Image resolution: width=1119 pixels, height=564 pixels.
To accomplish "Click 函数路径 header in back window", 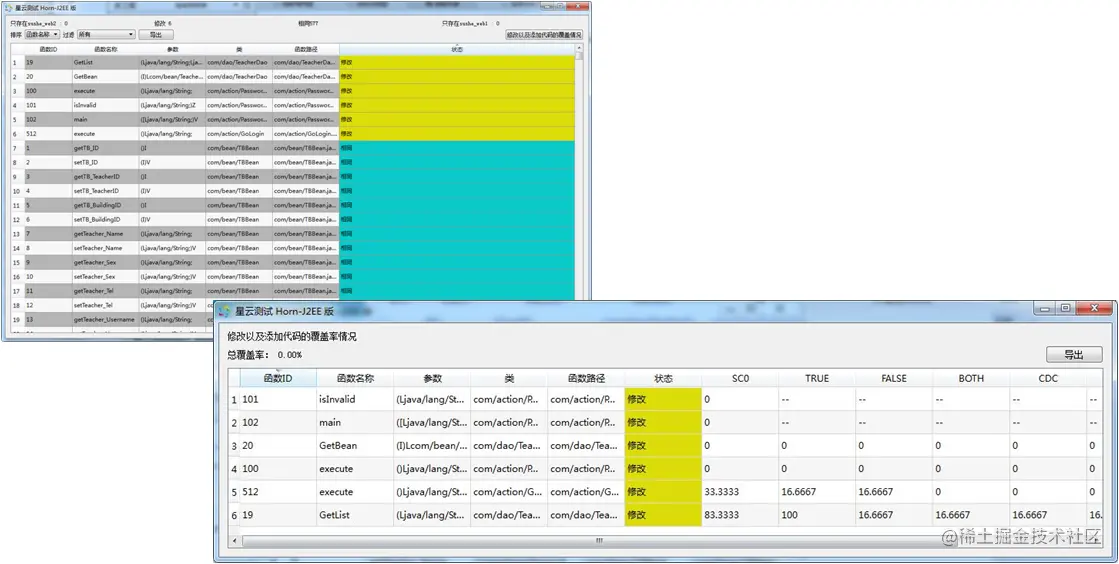I will (305, 49).
